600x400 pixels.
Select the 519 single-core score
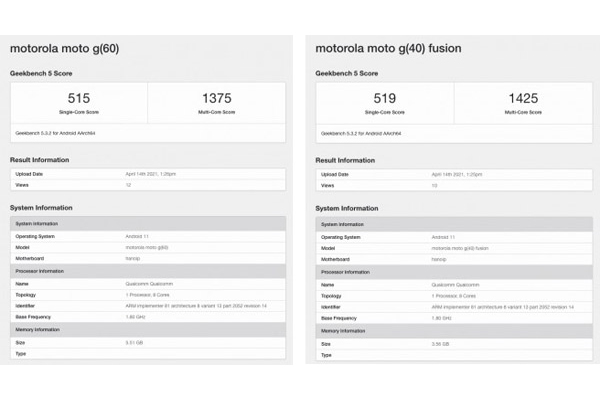(x=383, y=98)
